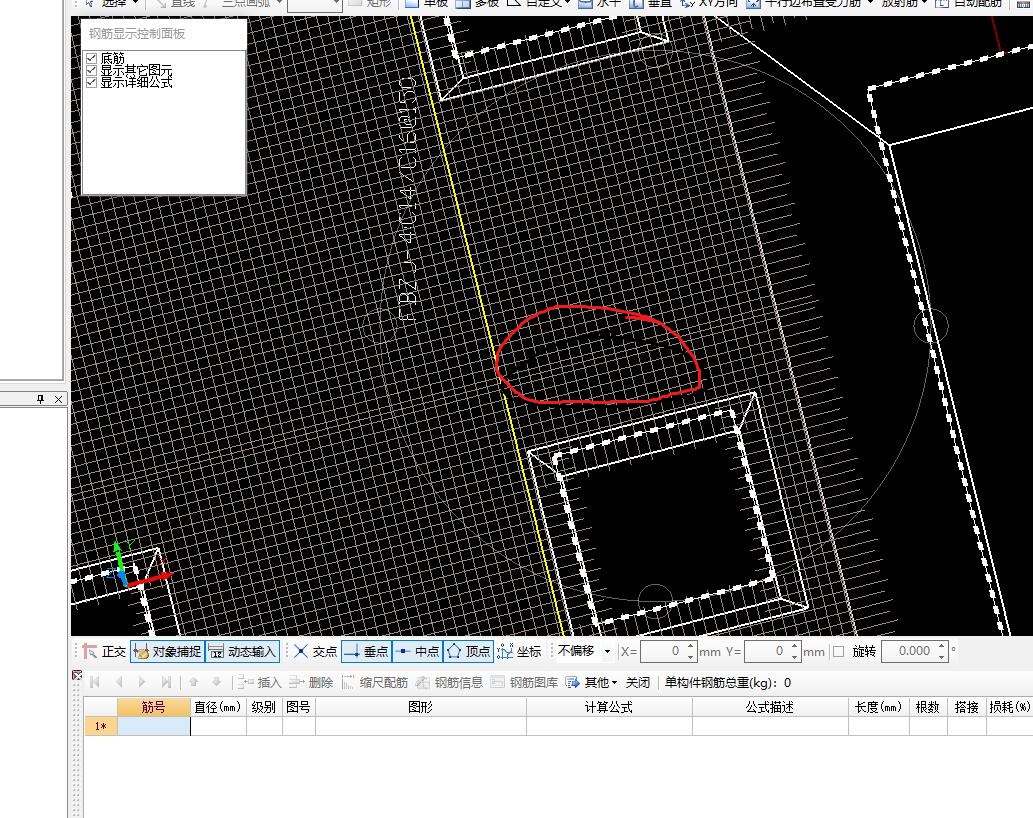Toggle 顶点 vertex snap
This screenshot has height=818, width=1033.
[x=468, y=651]
